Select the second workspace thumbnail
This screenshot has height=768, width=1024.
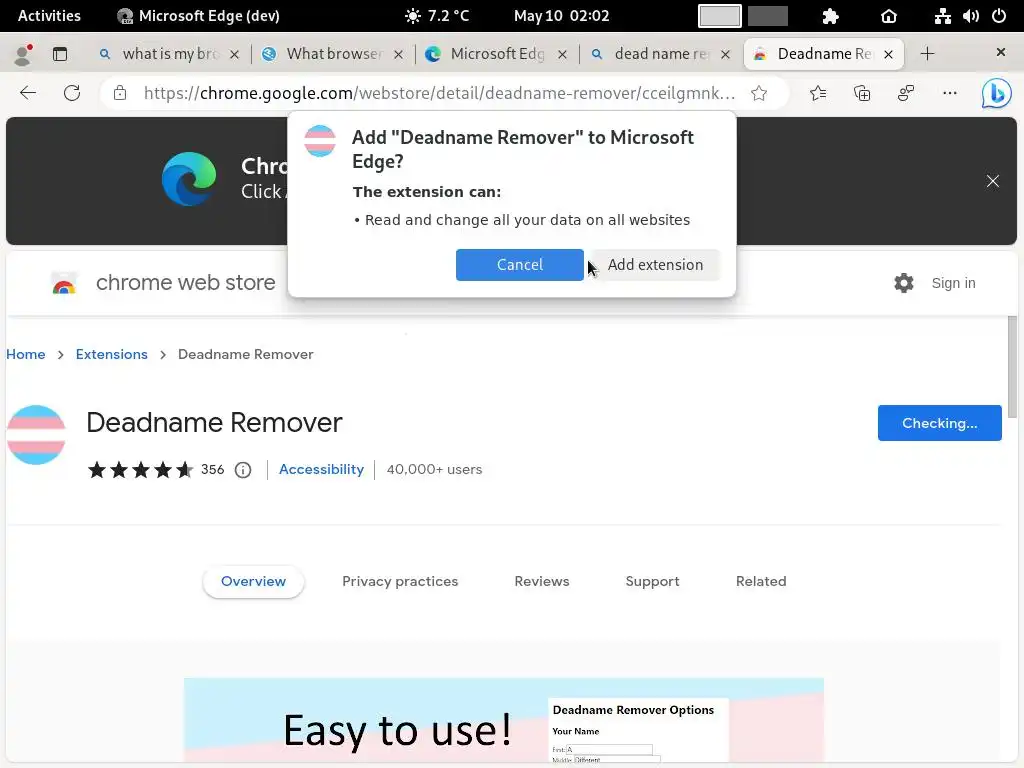pos(767,16)
